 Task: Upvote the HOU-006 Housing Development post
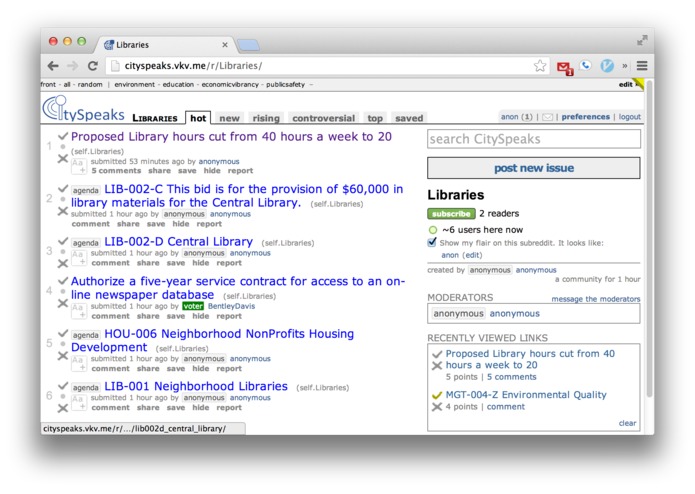click(63, 333)
